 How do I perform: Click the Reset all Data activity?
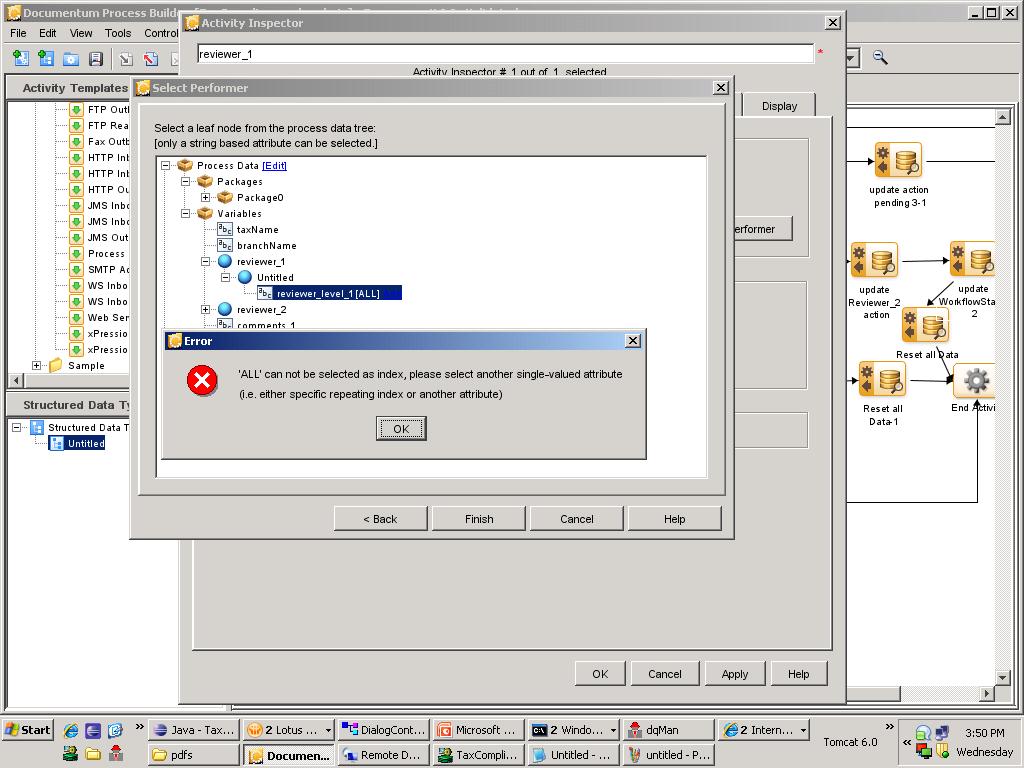(925, 325)
